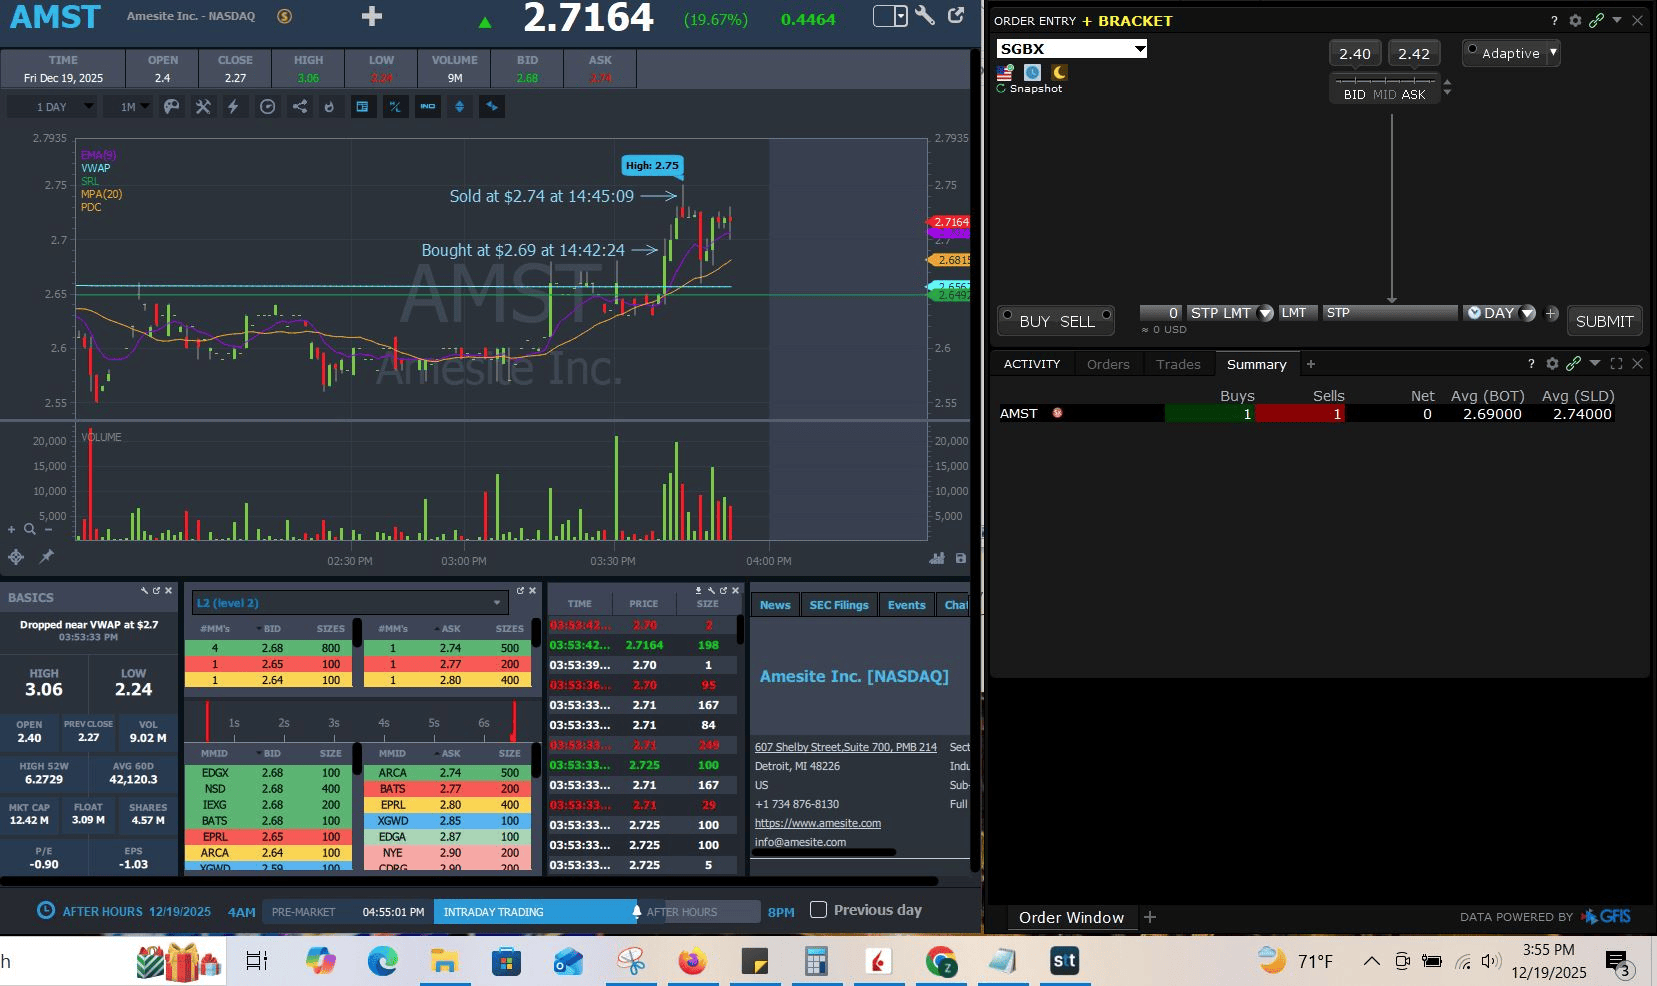Open the amesite.com website link
This screenshot has height=986, width=1657.
point(817,823)
